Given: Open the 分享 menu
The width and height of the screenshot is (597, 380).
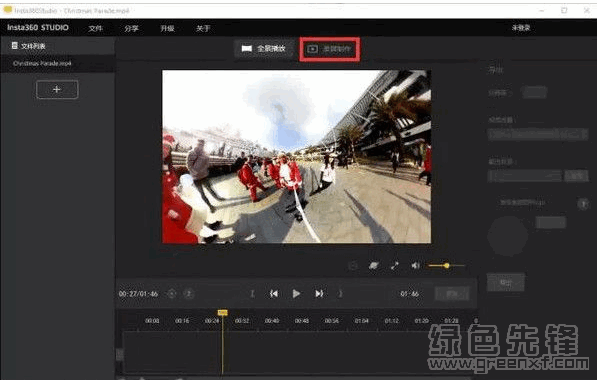Looking at the screenshot, I should tap(131, 28).
